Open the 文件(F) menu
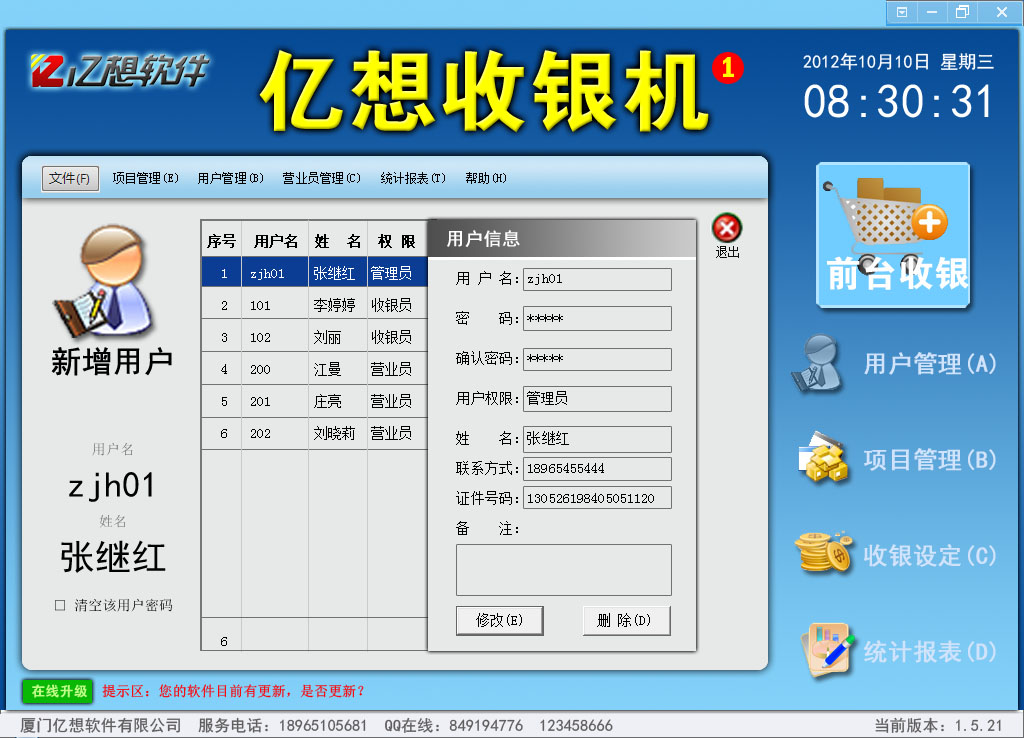Viewport: 1024px width, 738px height. [x=70, y=178]
